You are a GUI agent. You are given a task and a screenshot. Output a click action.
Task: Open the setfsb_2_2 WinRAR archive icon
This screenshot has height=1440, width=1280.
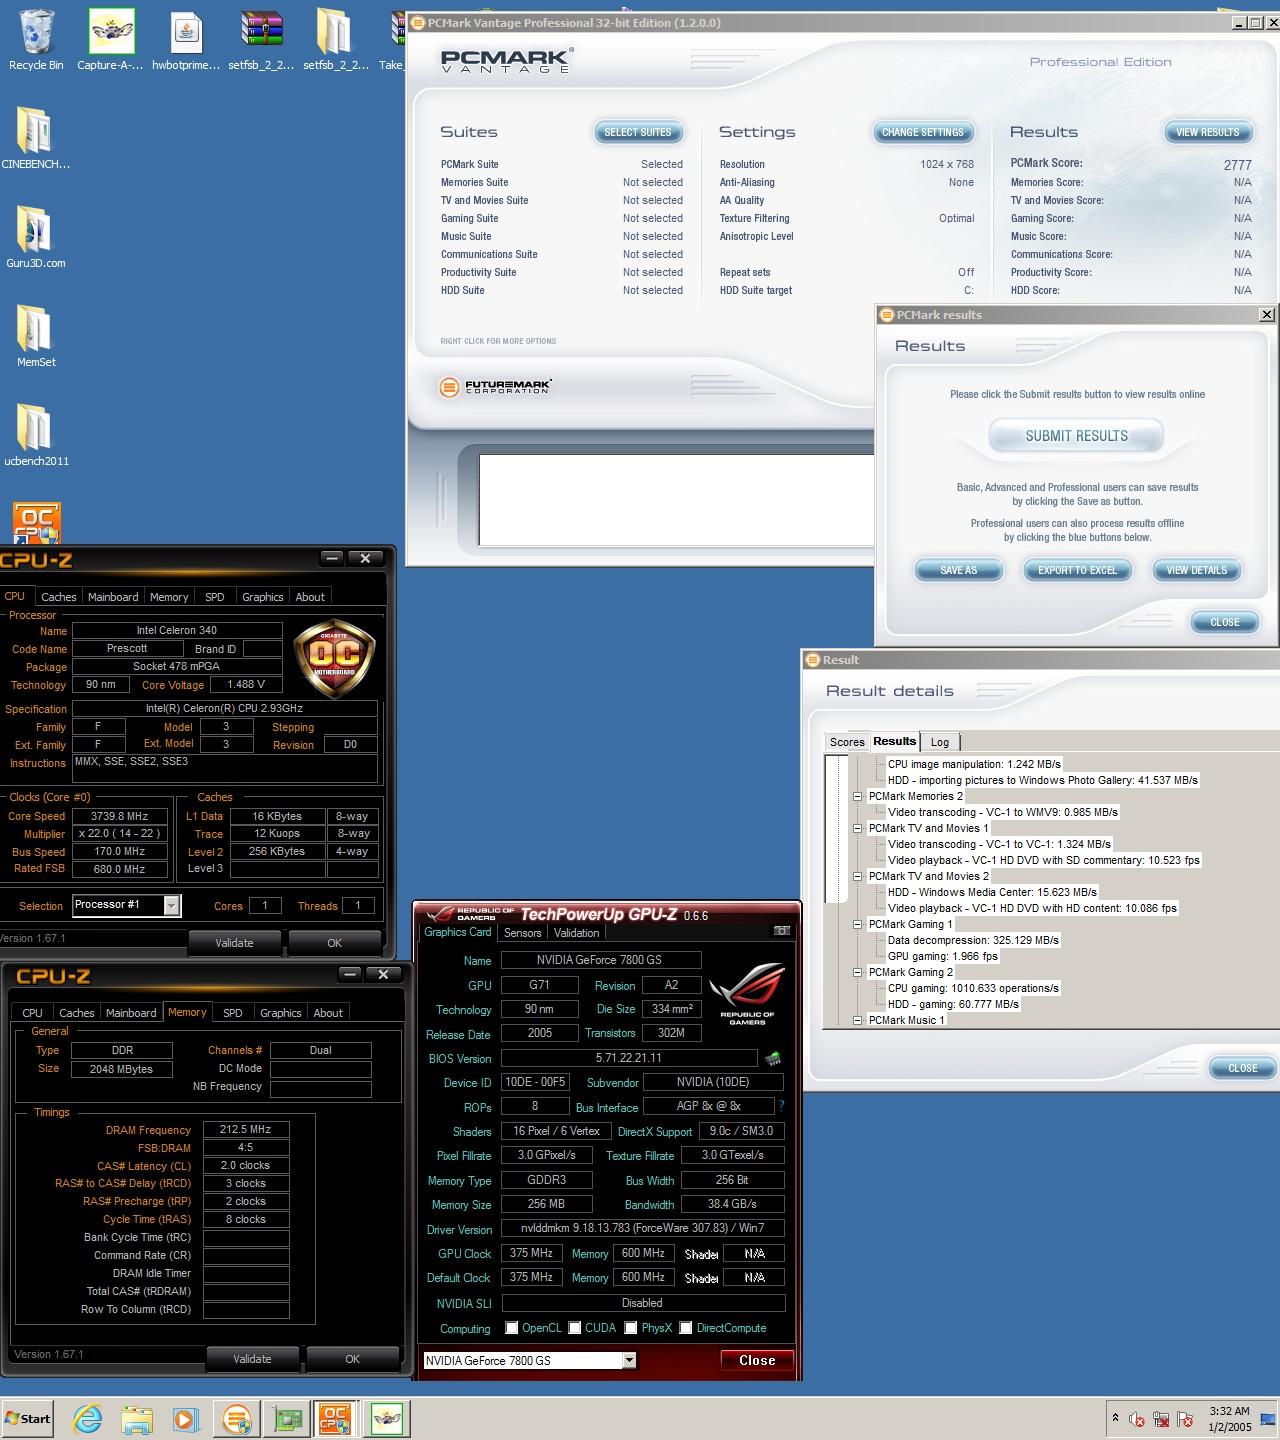261,40
